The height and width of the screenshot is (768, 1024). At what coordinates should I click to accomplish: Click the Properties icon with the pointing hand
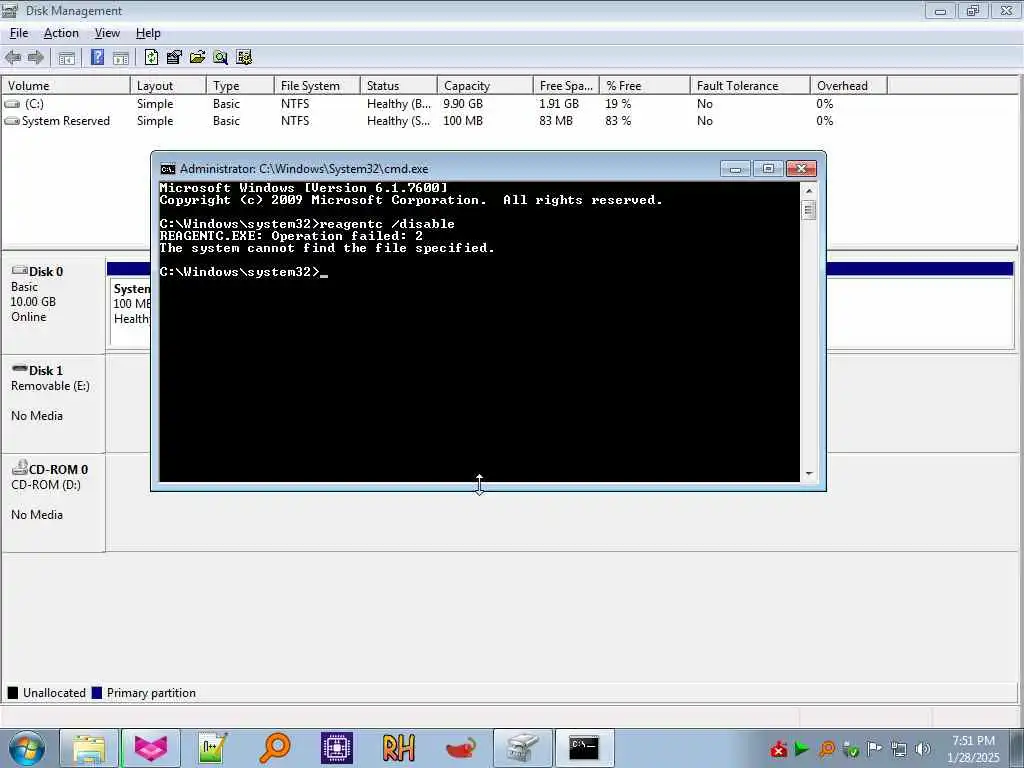coord(174,57)
